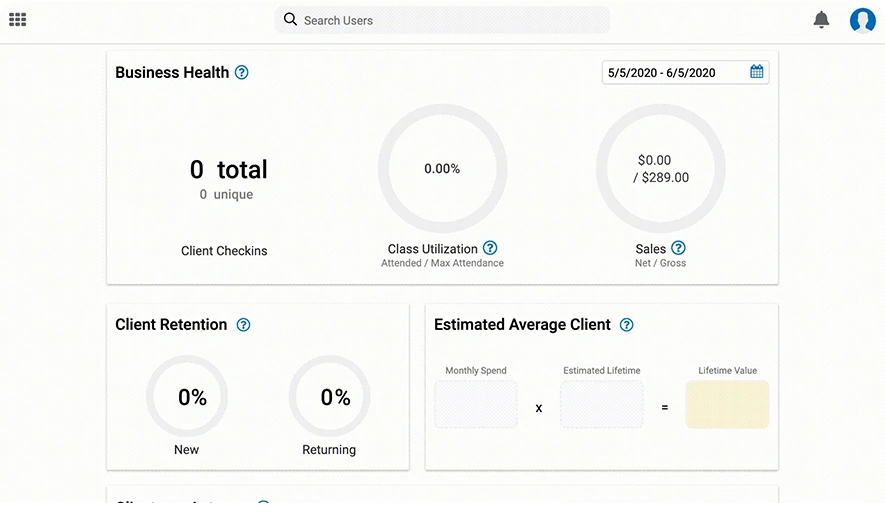Show help for Class Utilization

tap(490, 248)
